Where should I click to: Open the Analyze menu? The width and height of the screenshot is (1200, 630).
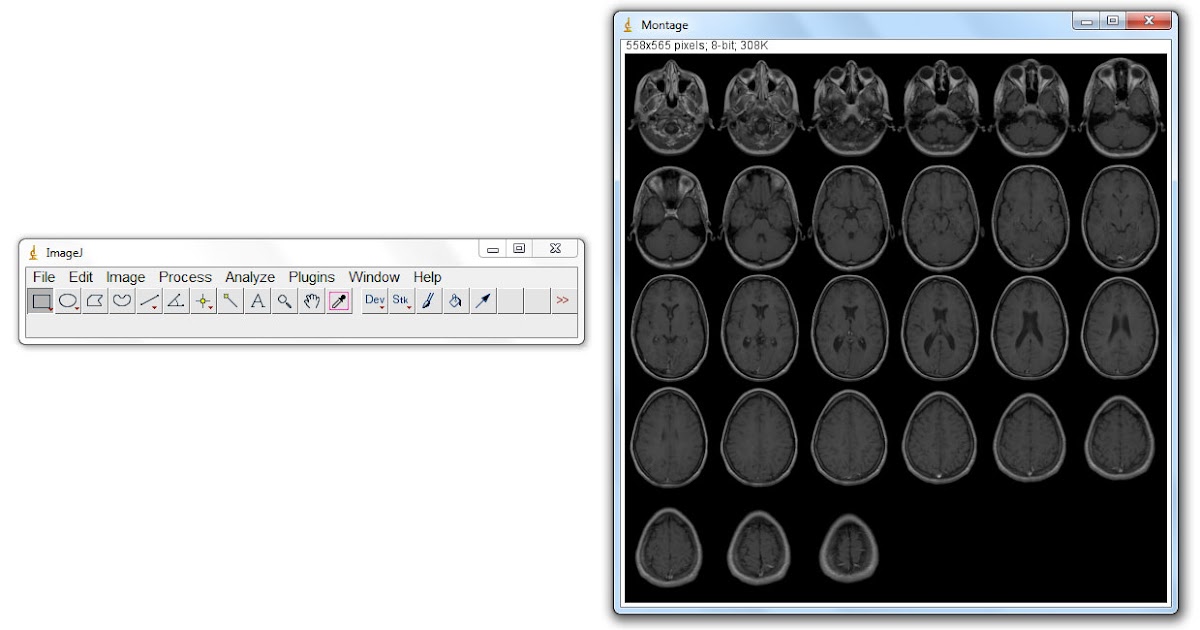click(249, 277)
